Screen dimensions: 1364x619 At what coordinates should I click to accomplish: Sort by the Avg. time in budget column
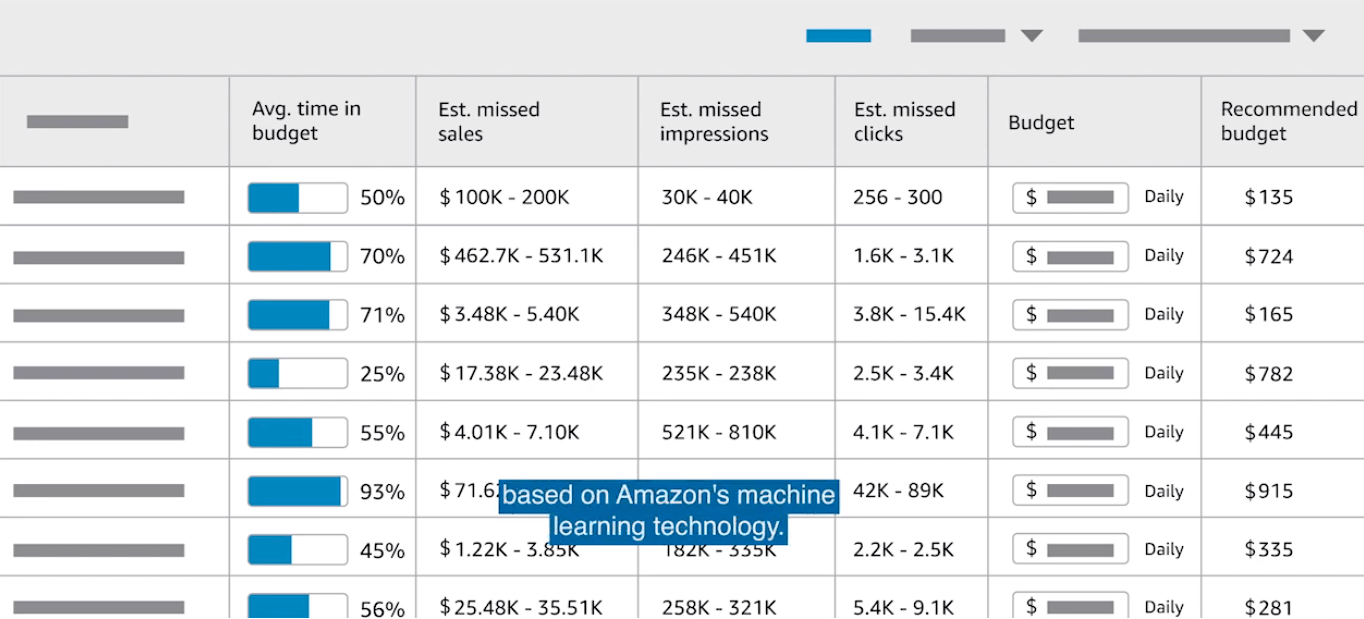tap(306, 121)
